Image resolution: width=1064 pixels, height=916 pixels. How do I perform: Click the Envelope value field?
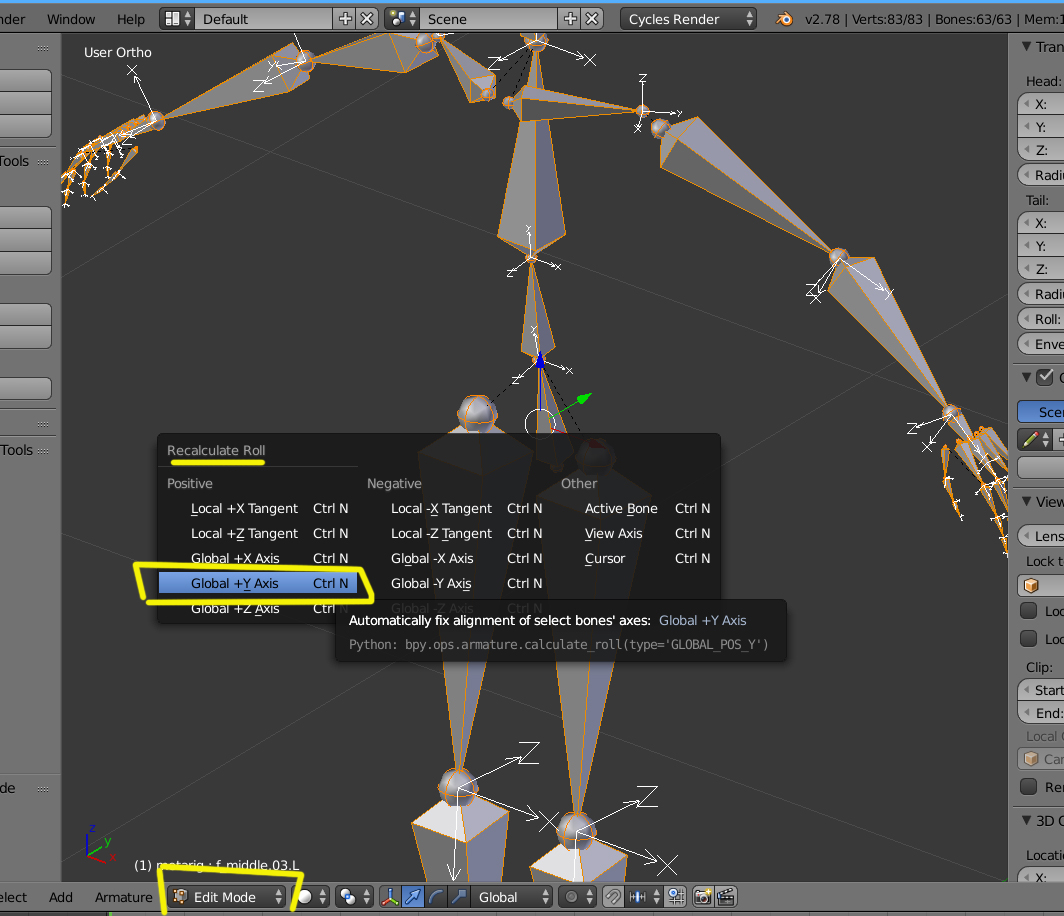(x=1041, y=344)
